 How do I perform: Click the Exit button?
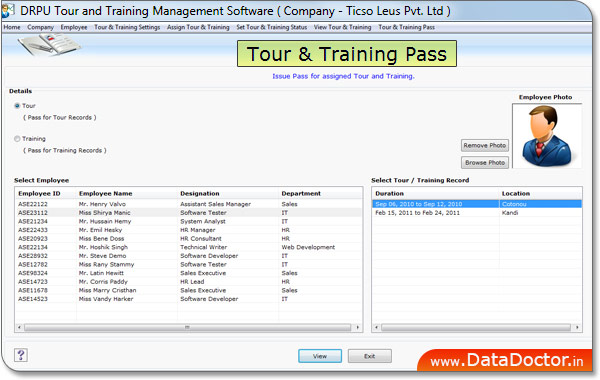tap(370, 356)
